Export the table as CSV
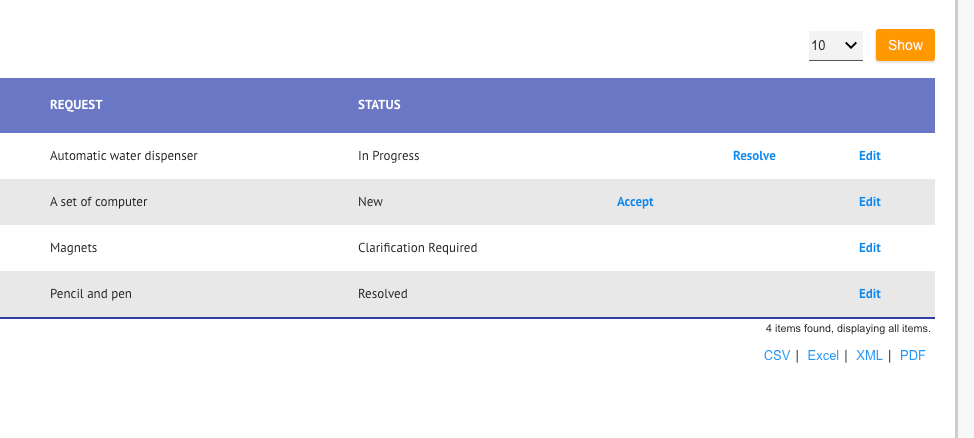The width and height of the screenshot is (974, 438). [x=777, y=355]
